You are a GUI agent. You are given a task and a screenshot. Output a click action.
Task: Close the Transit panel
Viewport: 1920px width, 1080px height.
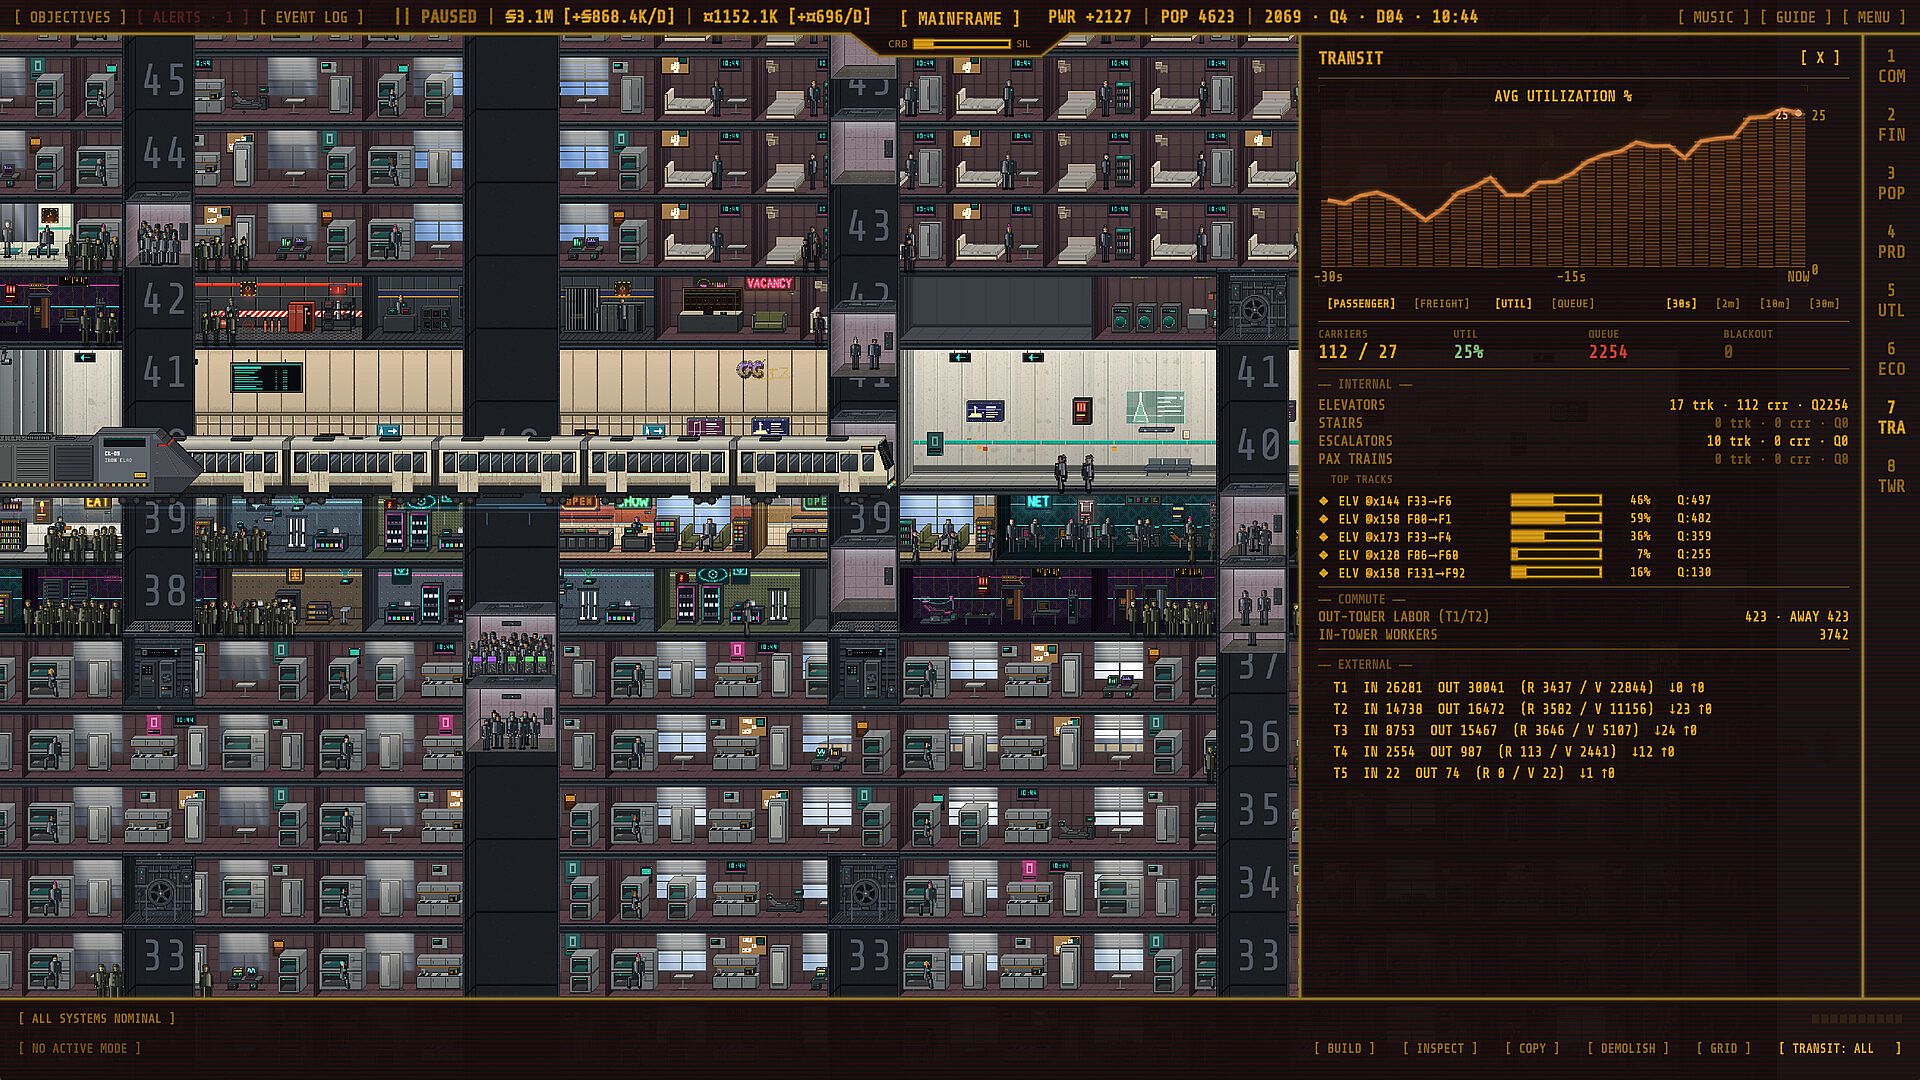click(x=1820, y=58)
